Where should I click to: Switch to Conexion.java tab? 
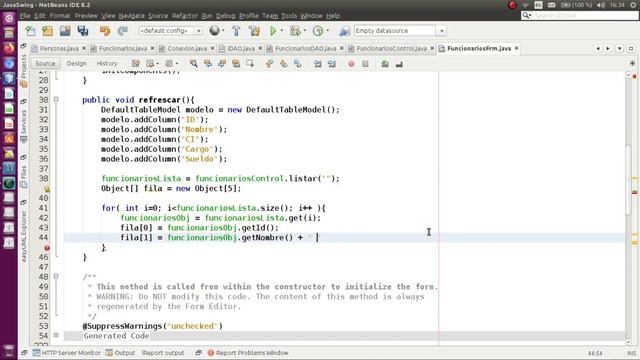[x=187, y=48]
